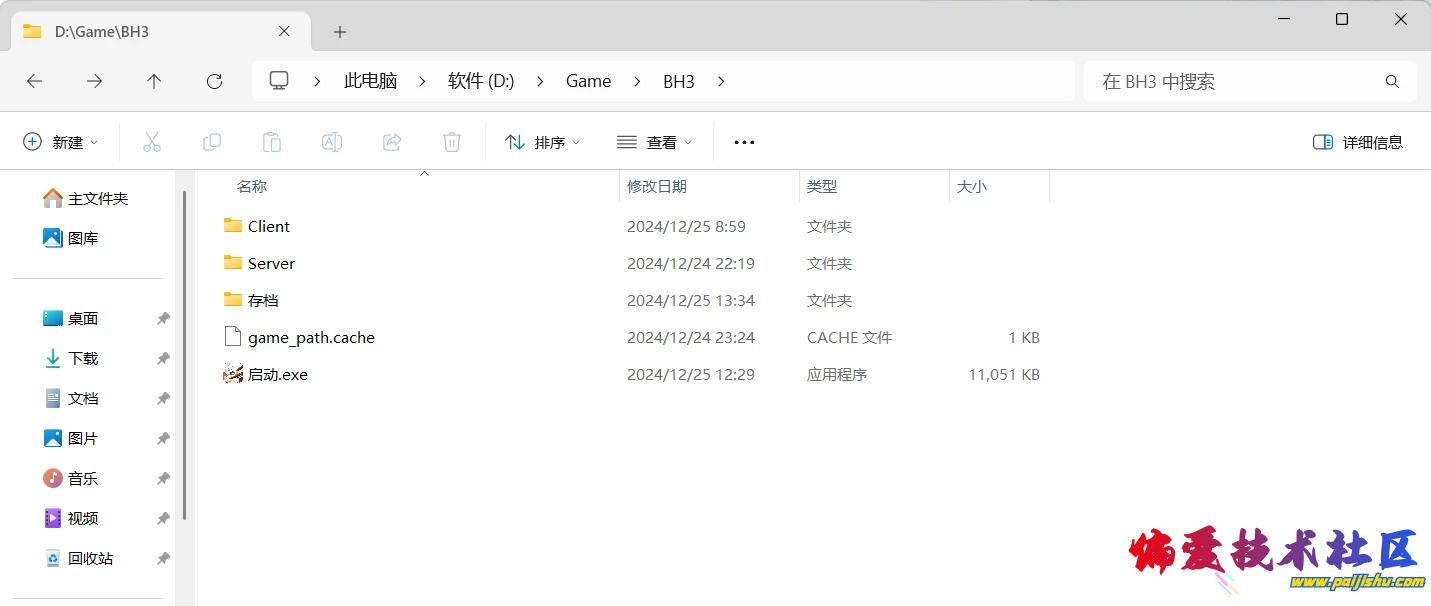Toggle the 详细信息 details pane
The width and height of the screenshot is (1431, 606).
[1358, 142]
